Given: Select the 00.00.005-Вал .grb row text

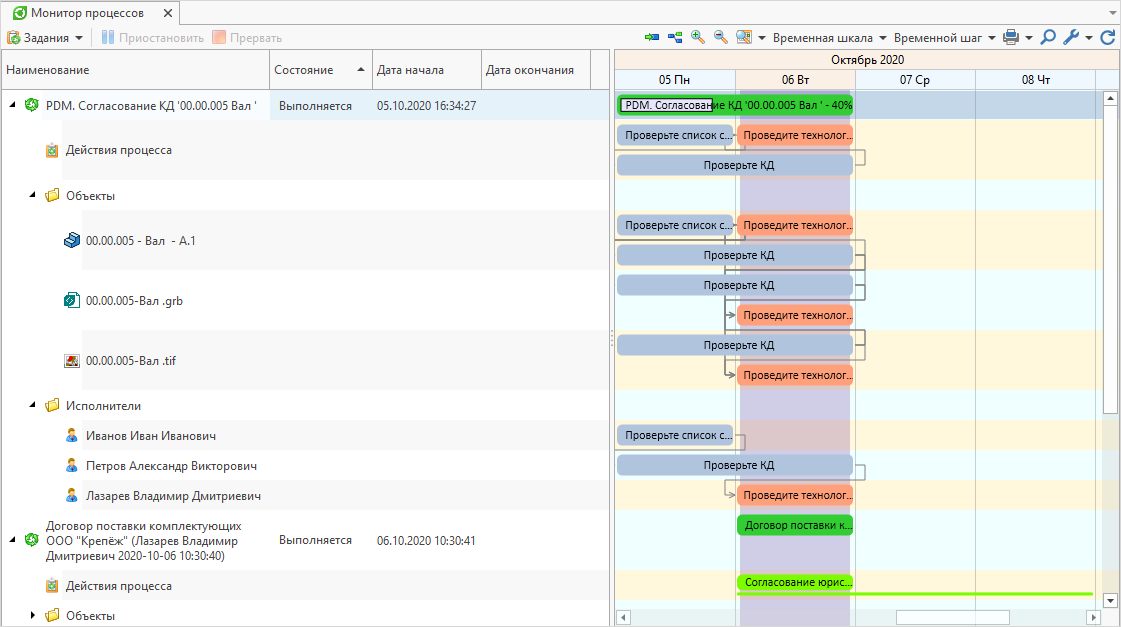Looking at the screenshot, I should tap(134, 301).
